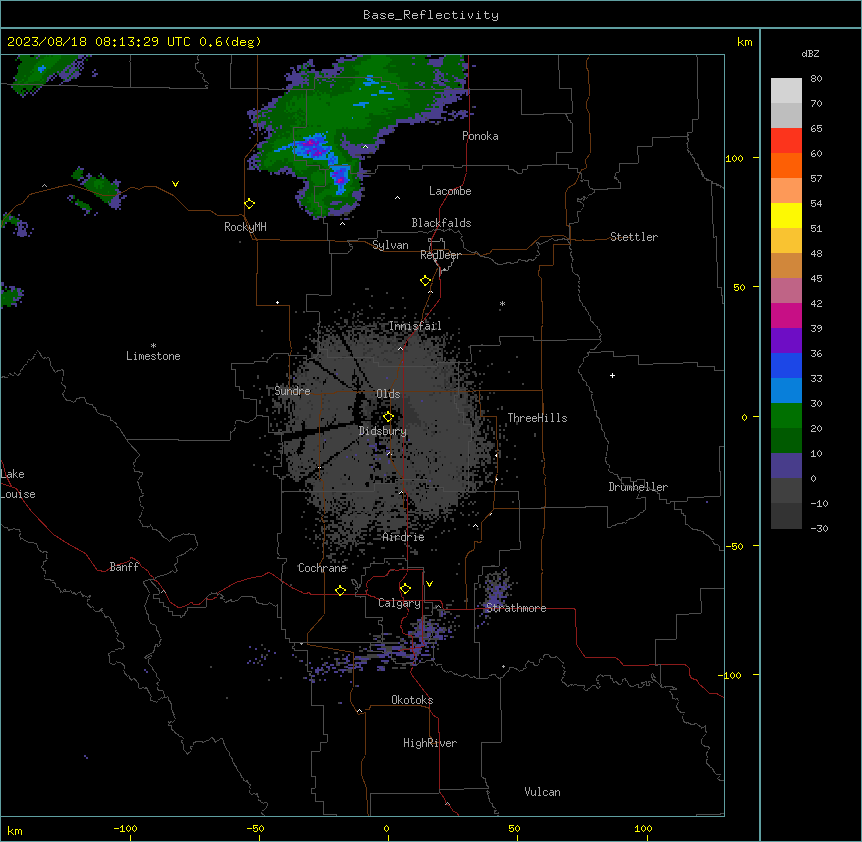The height and width of the screenshot is (842, 862).
Task: Click the yellow v marker northeast of Calgary
Action: [429, 584]
